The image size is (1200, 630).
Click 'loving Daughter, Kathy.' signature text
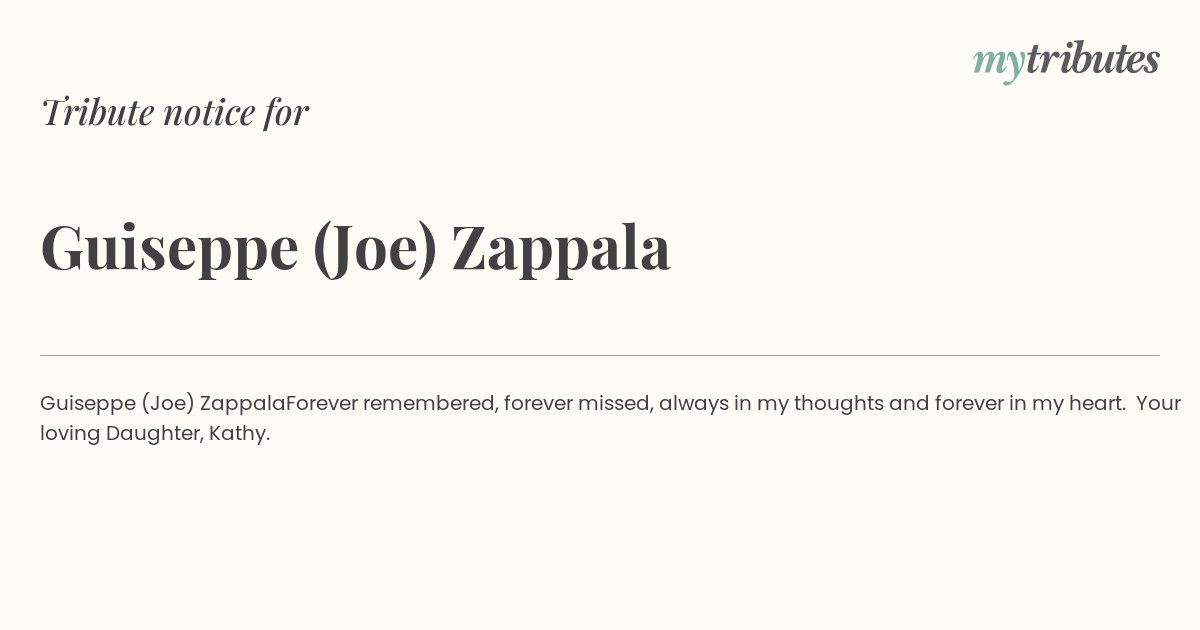click(x=155, y=434)
